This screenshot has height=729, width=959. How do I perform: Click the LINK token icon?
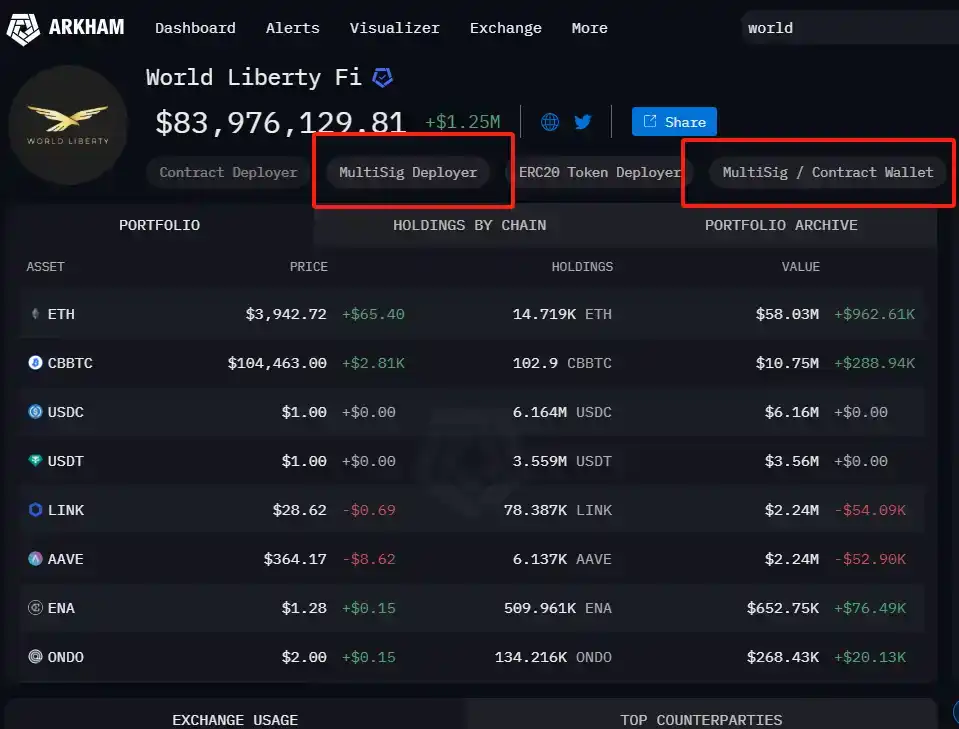[x=35, y=510]
